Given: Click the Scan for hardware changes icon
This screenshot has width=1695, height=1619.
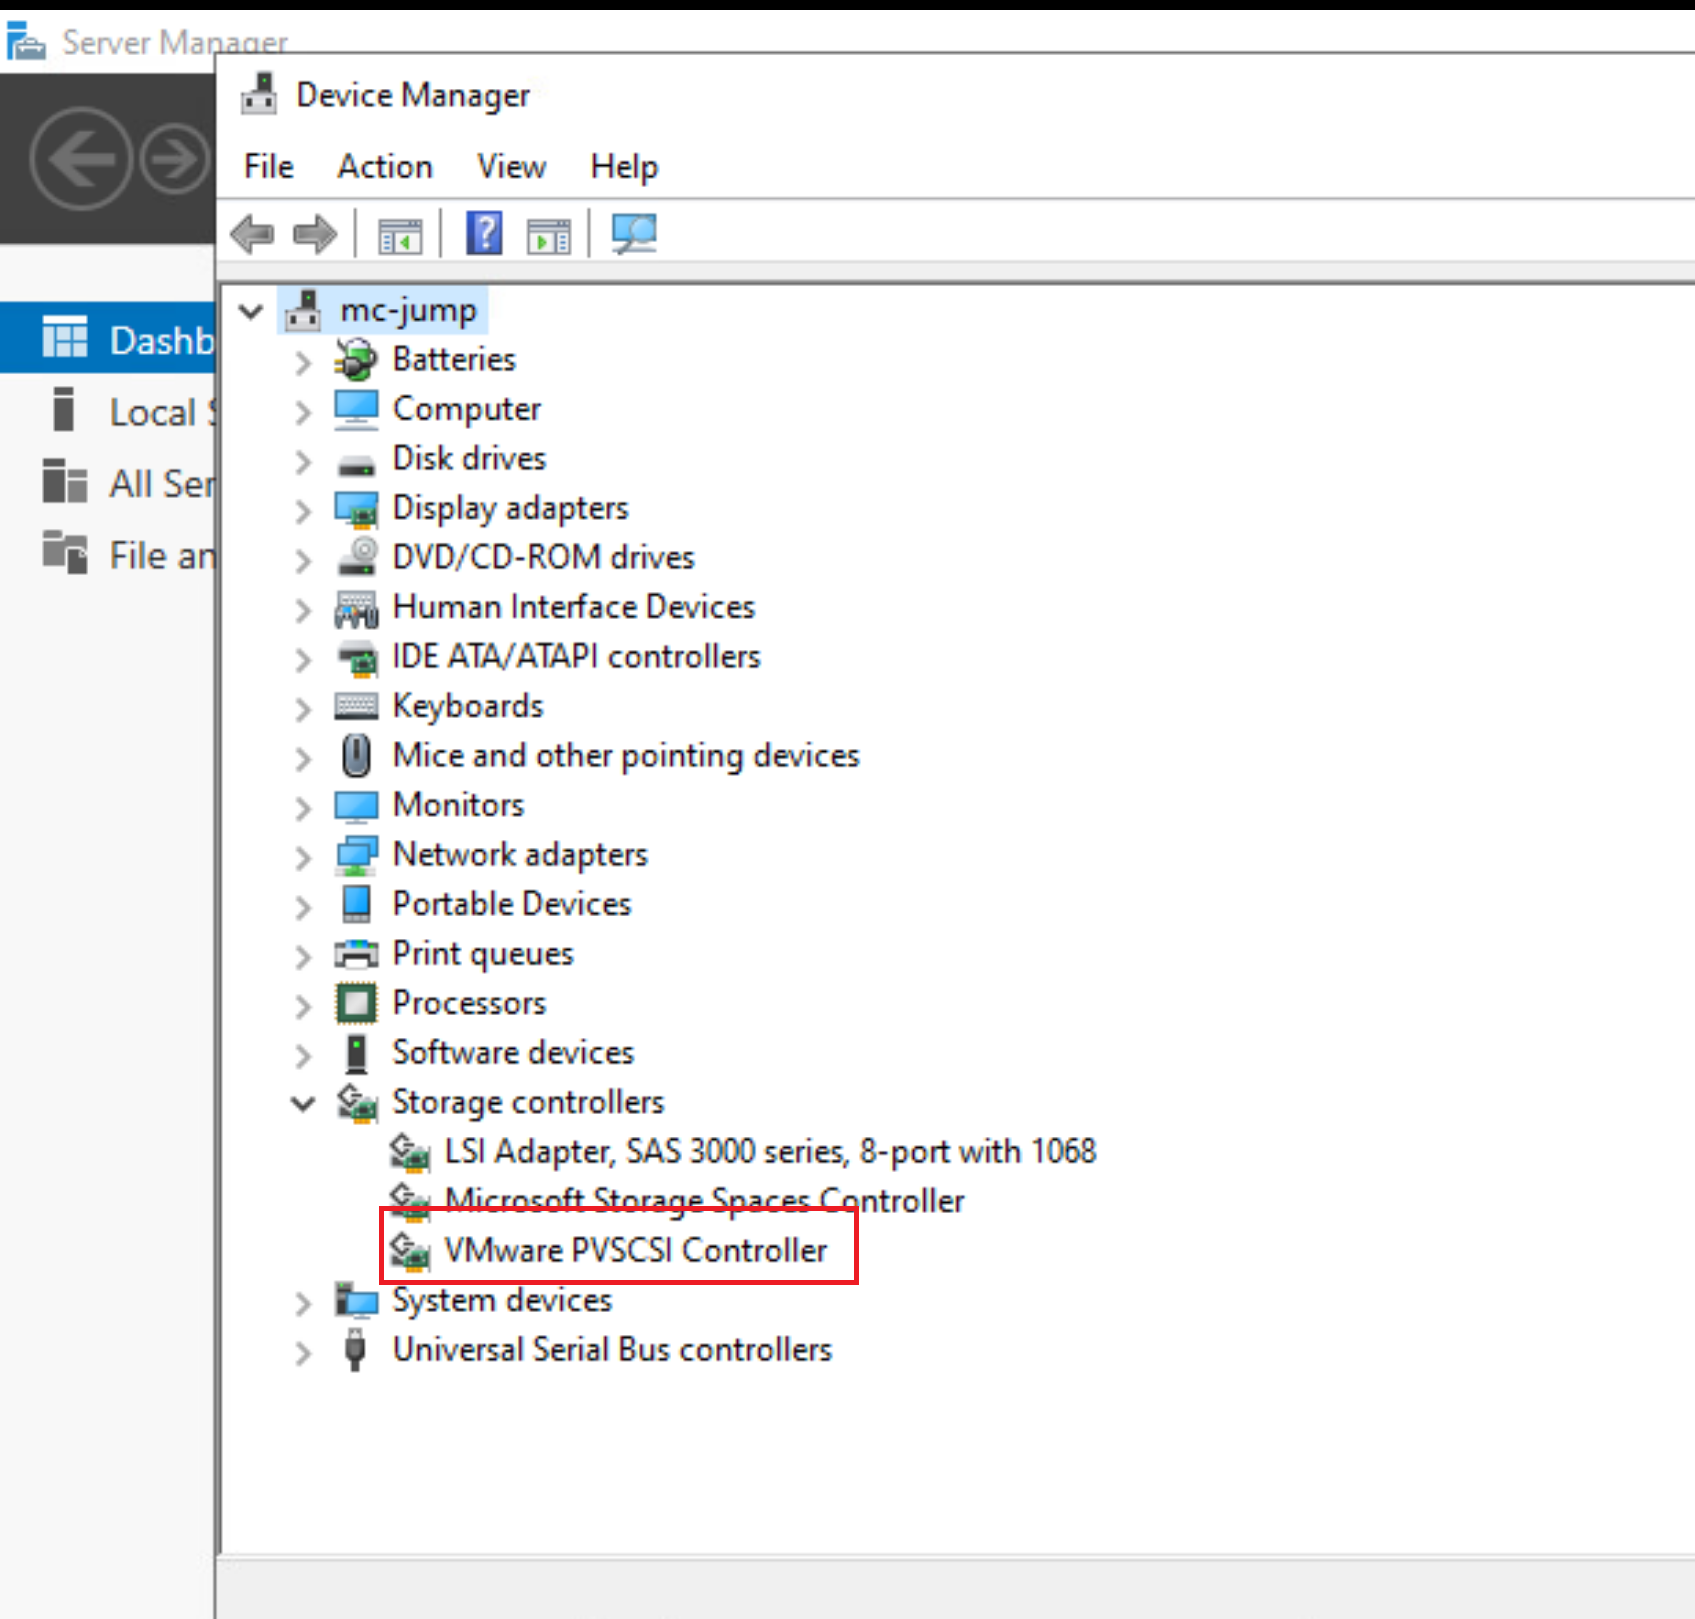Looking at the screenshot, I should click(634, 235).
